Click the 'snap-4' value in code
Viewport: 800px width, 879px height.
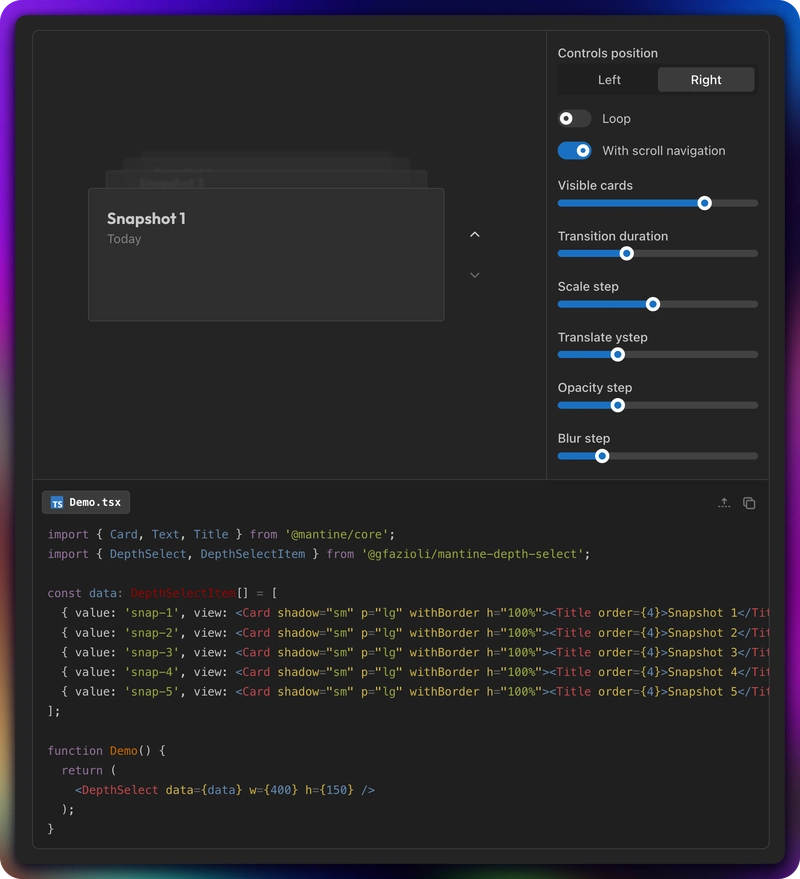[x=151, y=672]
